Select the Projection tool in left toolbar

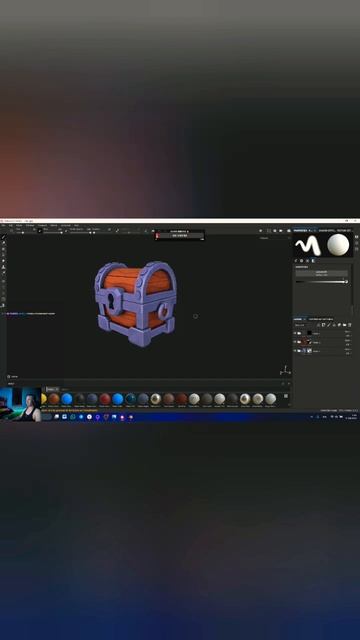[x=4, y=249]
